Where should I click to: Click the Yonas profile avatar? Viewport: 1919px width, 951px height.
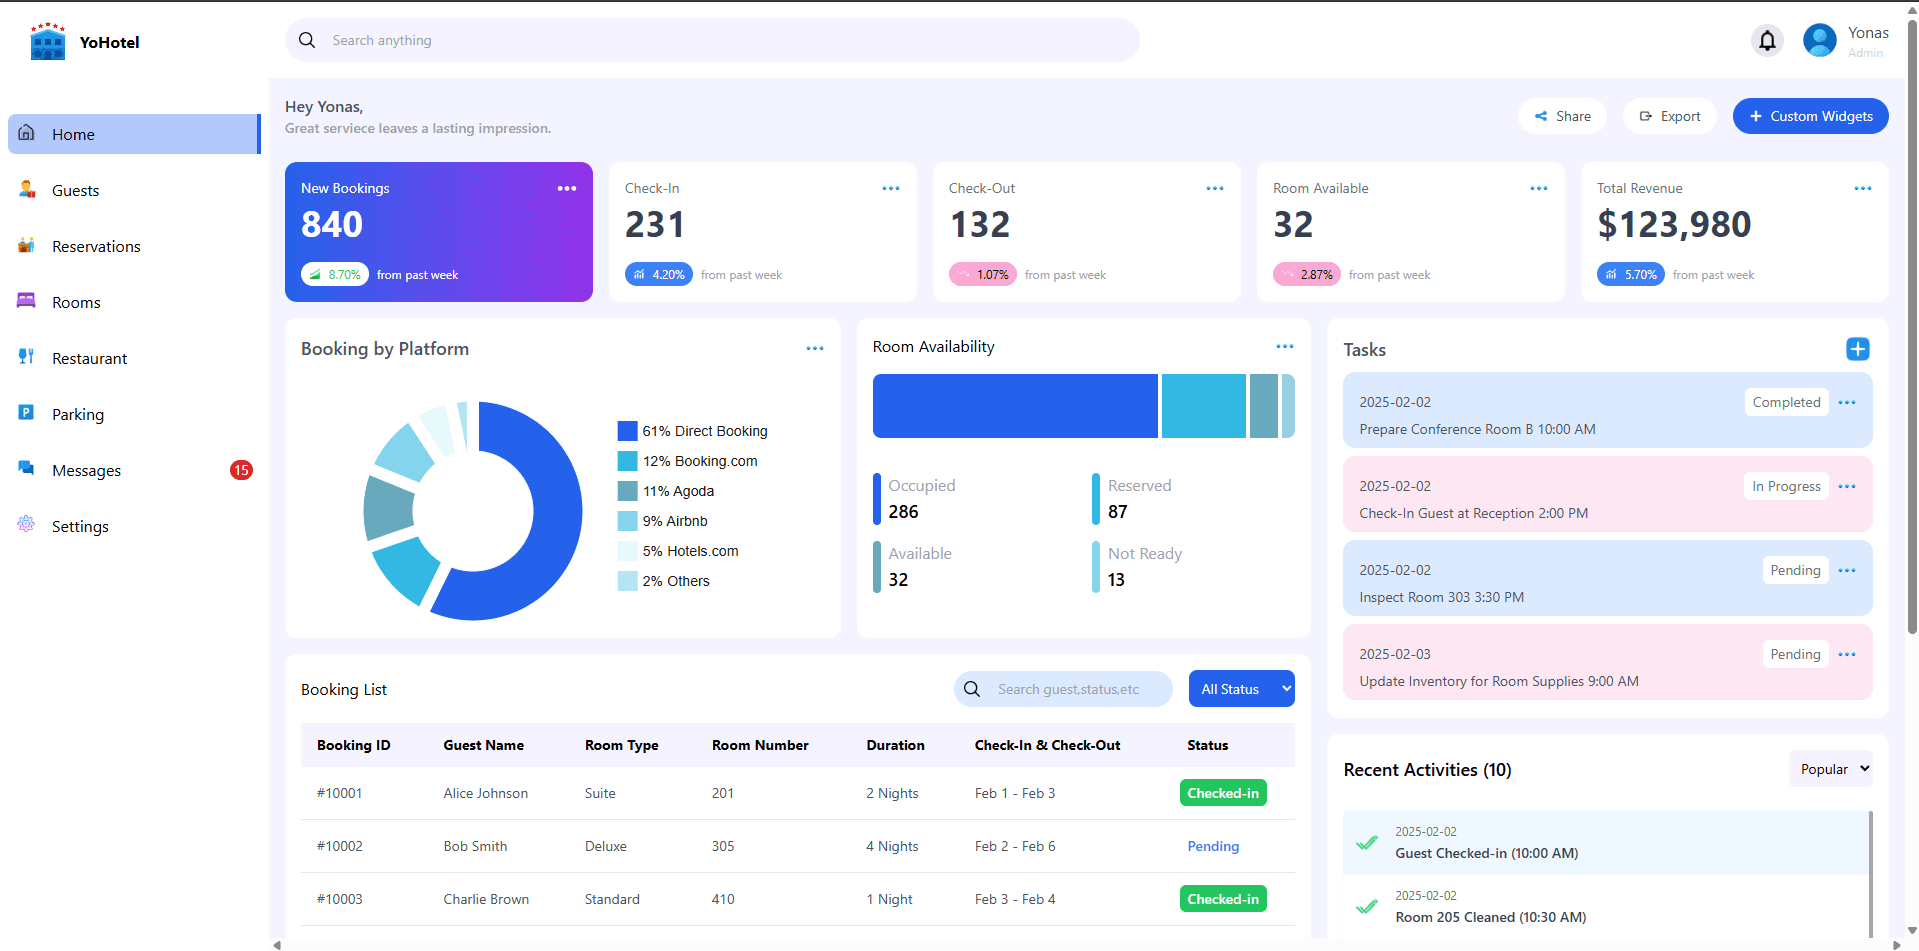tap(1819, 41)
